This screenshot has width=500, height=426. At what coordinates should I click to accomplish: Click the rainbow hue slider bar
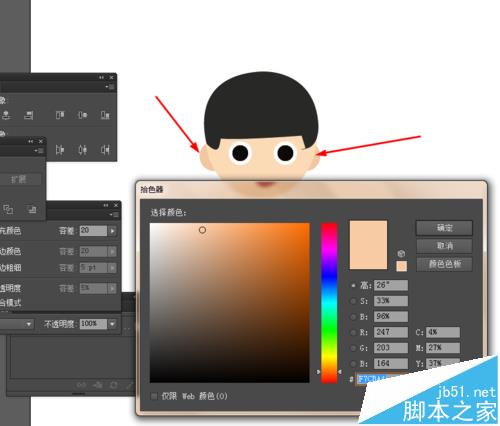329,303
